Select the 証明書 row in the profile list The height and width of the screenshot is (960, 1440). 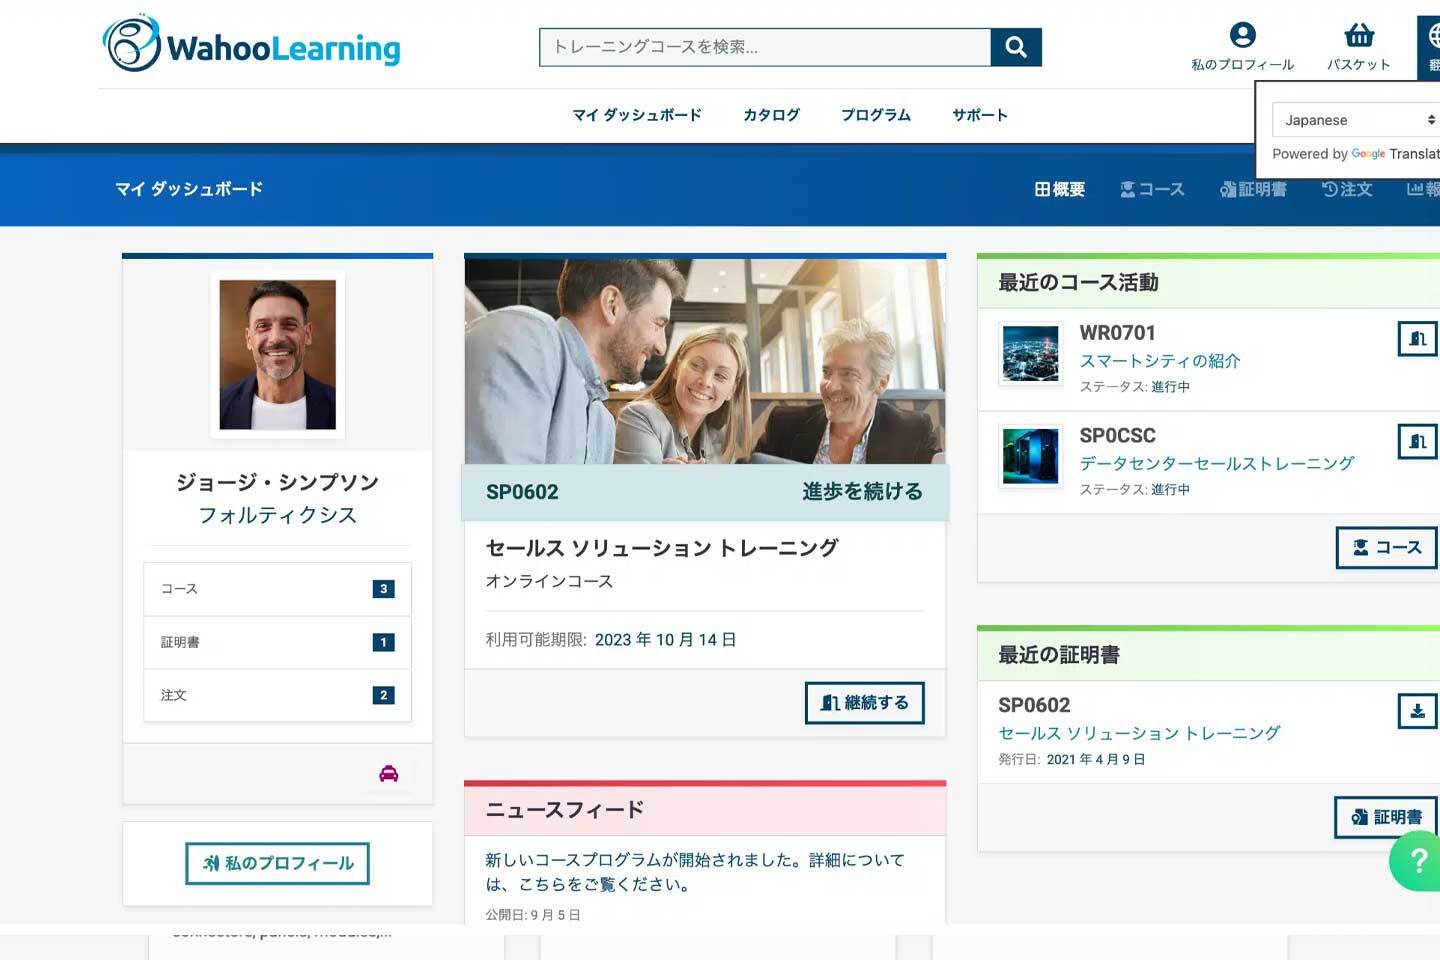click(277, 642)
